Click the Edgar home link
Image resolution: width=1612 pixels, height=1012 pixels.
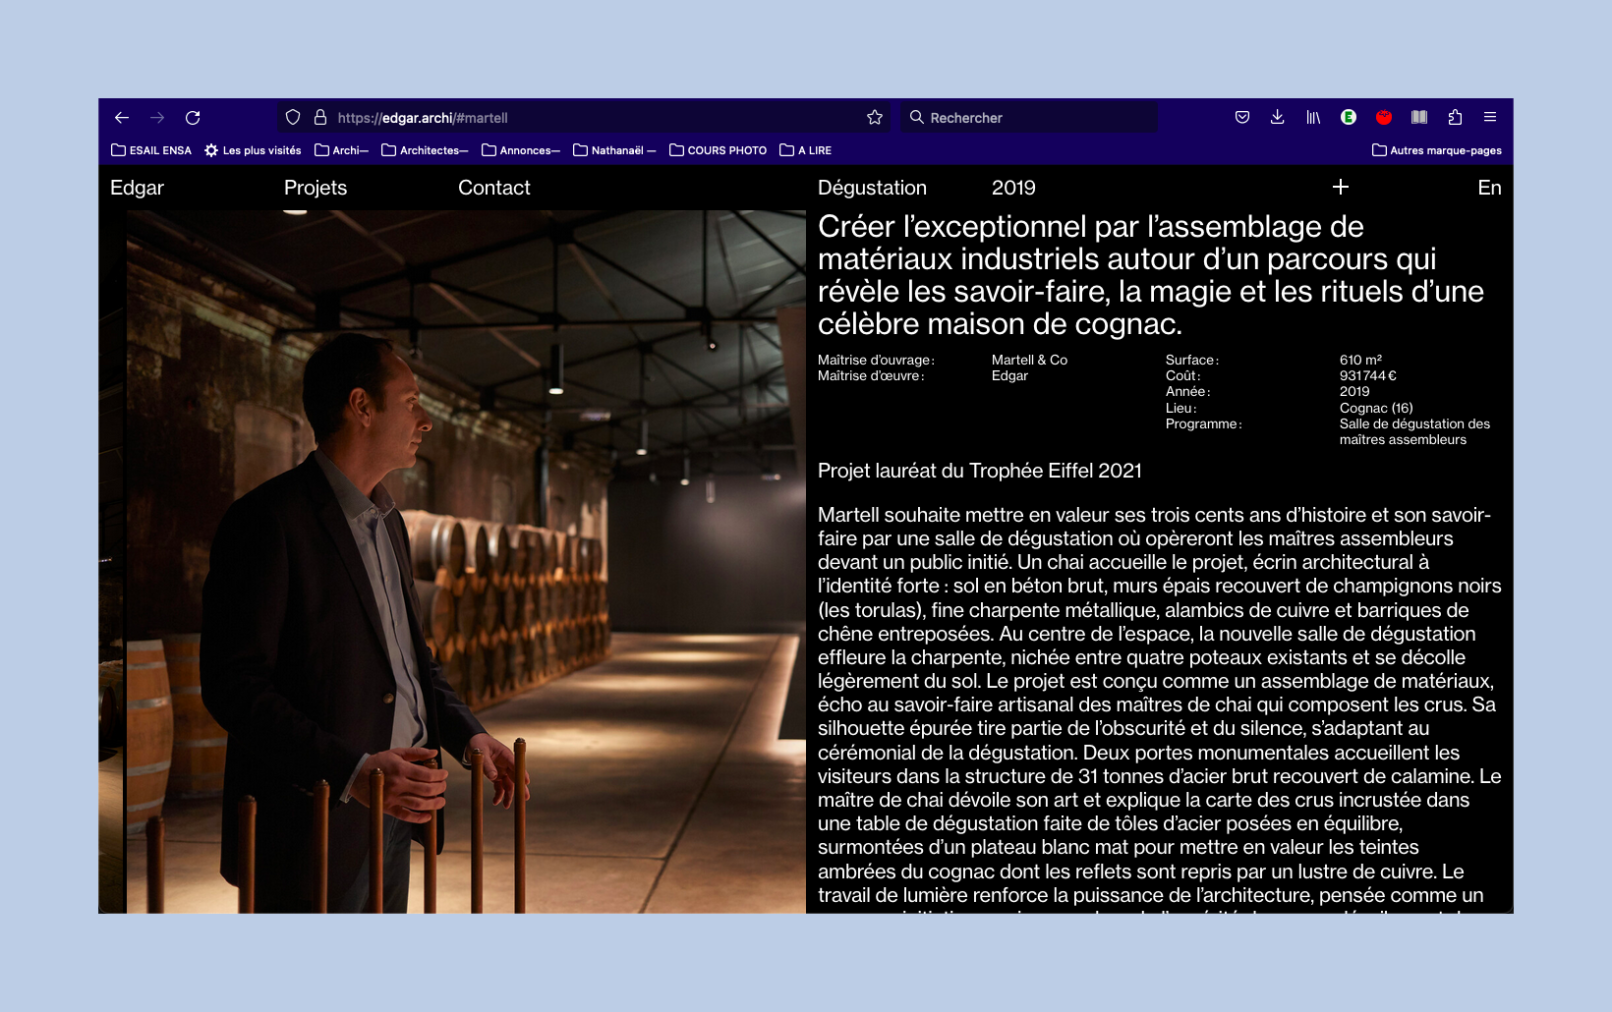pyautogui.click(x=137, y=188)
